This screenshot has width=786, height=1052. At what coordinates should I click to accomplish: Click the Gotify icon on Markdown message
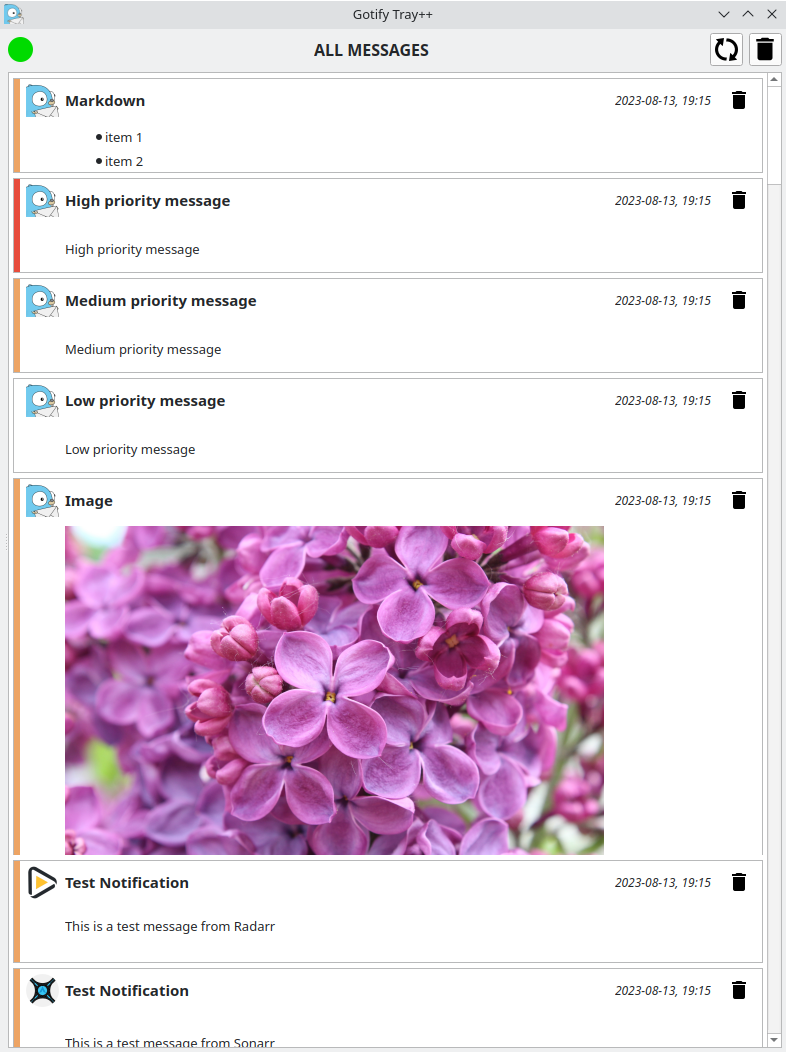pyautogui.click(x=42, y=101)
